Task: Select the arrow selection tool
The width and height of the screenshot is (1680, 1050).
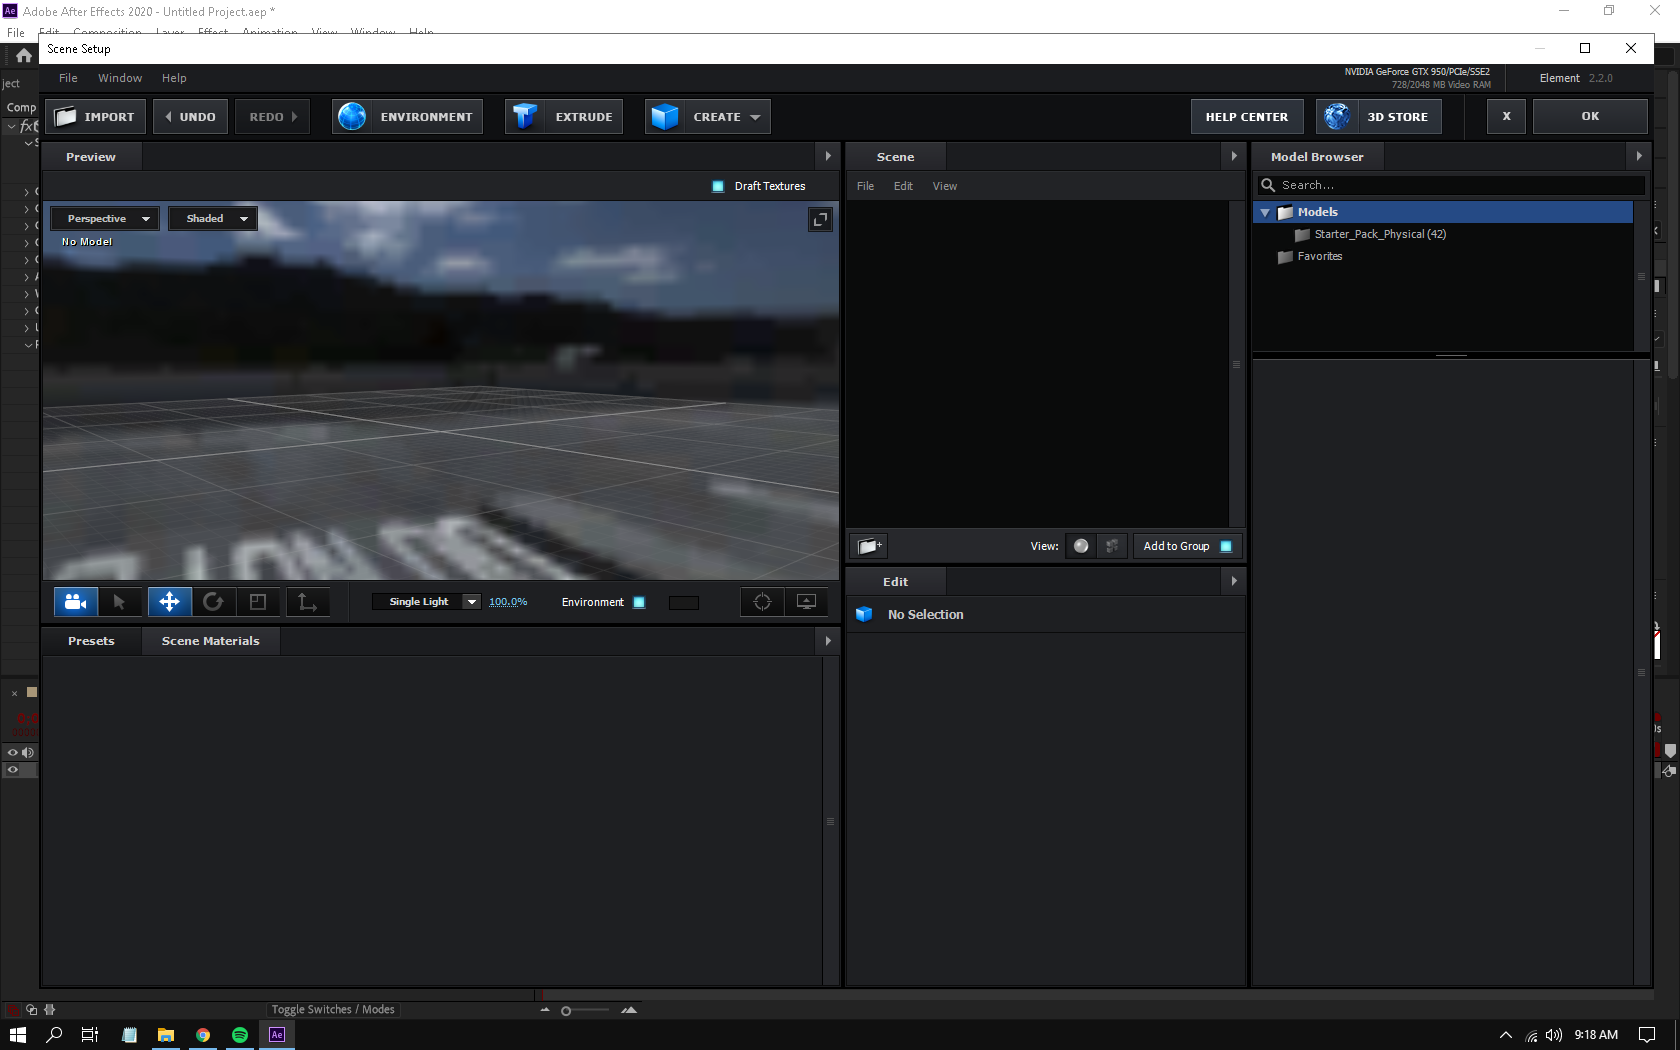Action: pyautogui.click(x=121, y=602)
